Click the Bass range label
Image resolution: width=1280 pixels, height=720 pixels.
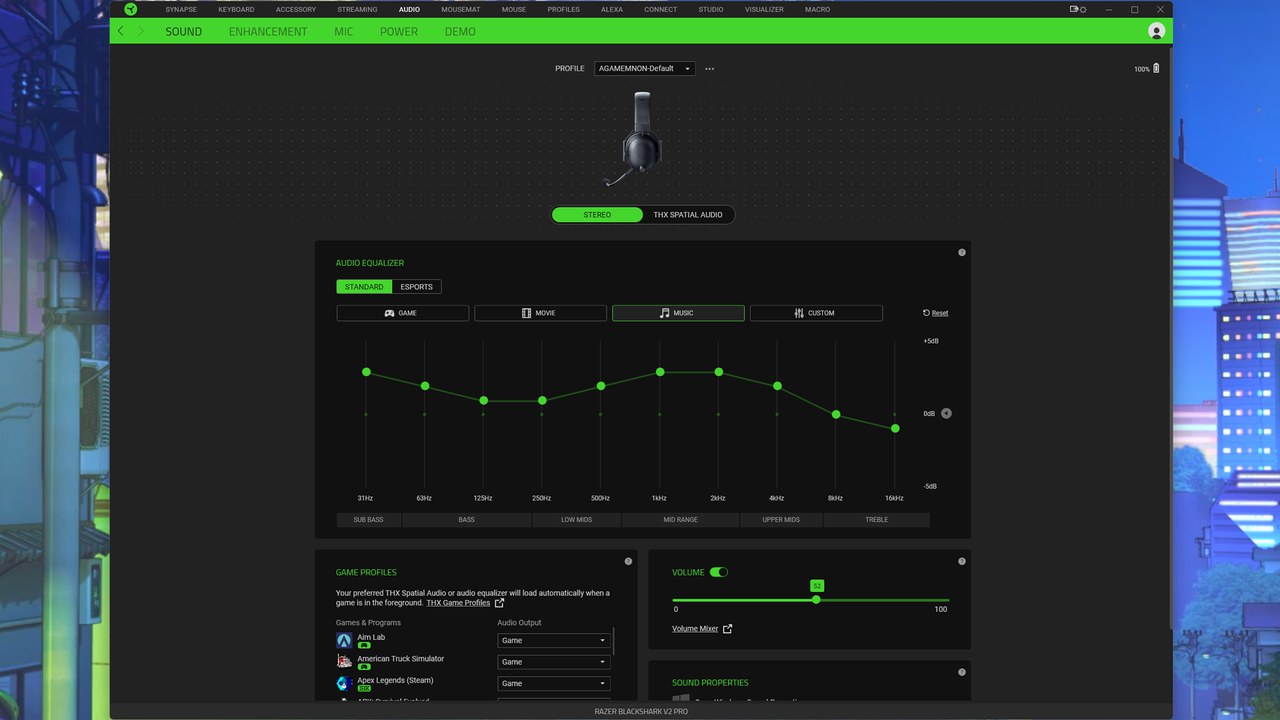tap(466, 520)
